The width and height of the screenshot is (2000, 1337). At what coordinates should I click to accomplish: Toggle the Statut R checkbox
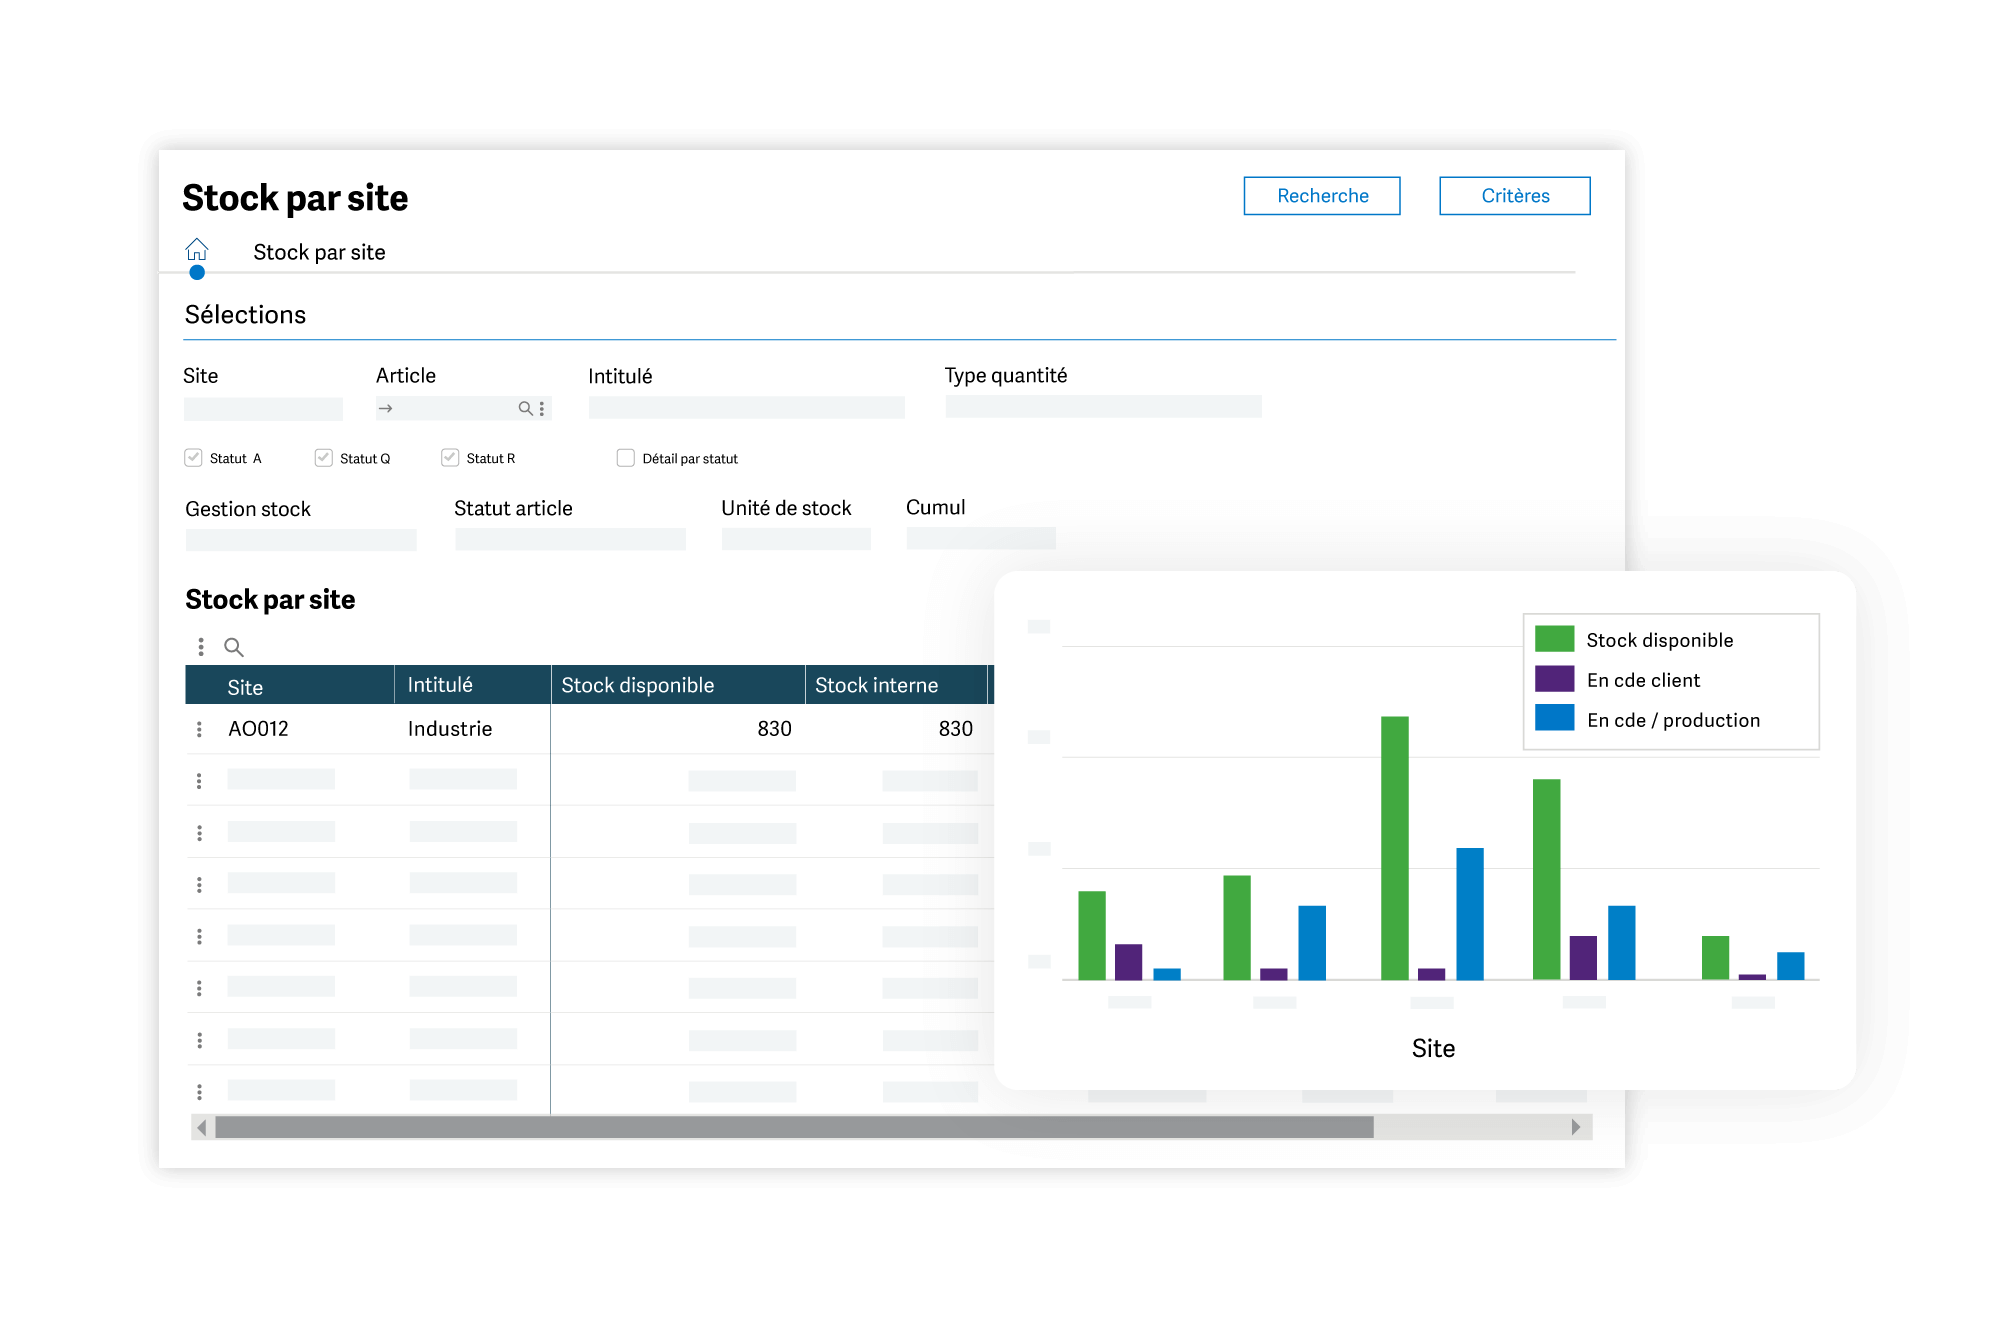coord(450,458)
